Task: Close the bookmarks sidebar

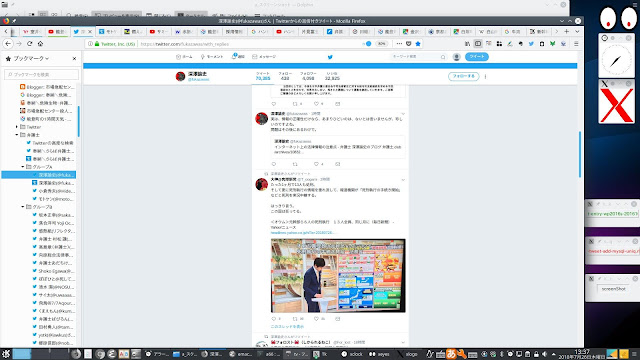Action: click(74, 58)
